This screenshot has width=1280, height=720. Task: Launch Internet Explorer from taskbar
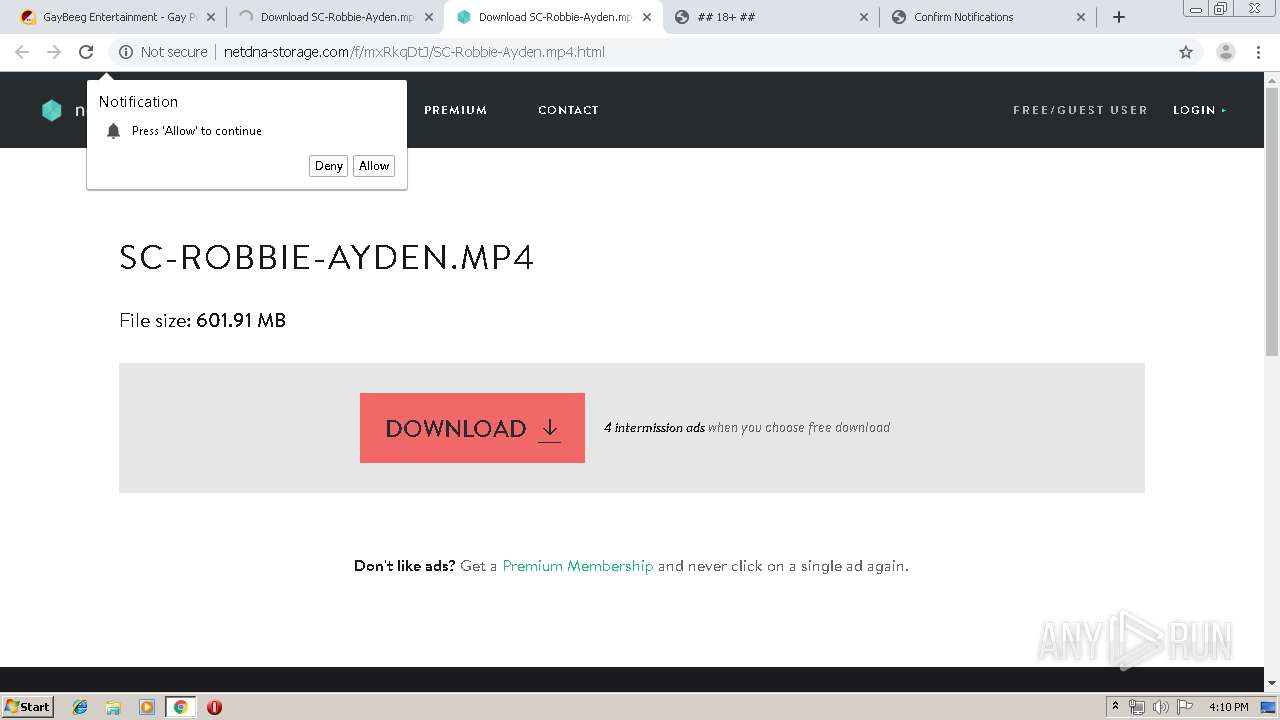pyautogui.click(x=80, y=707)
